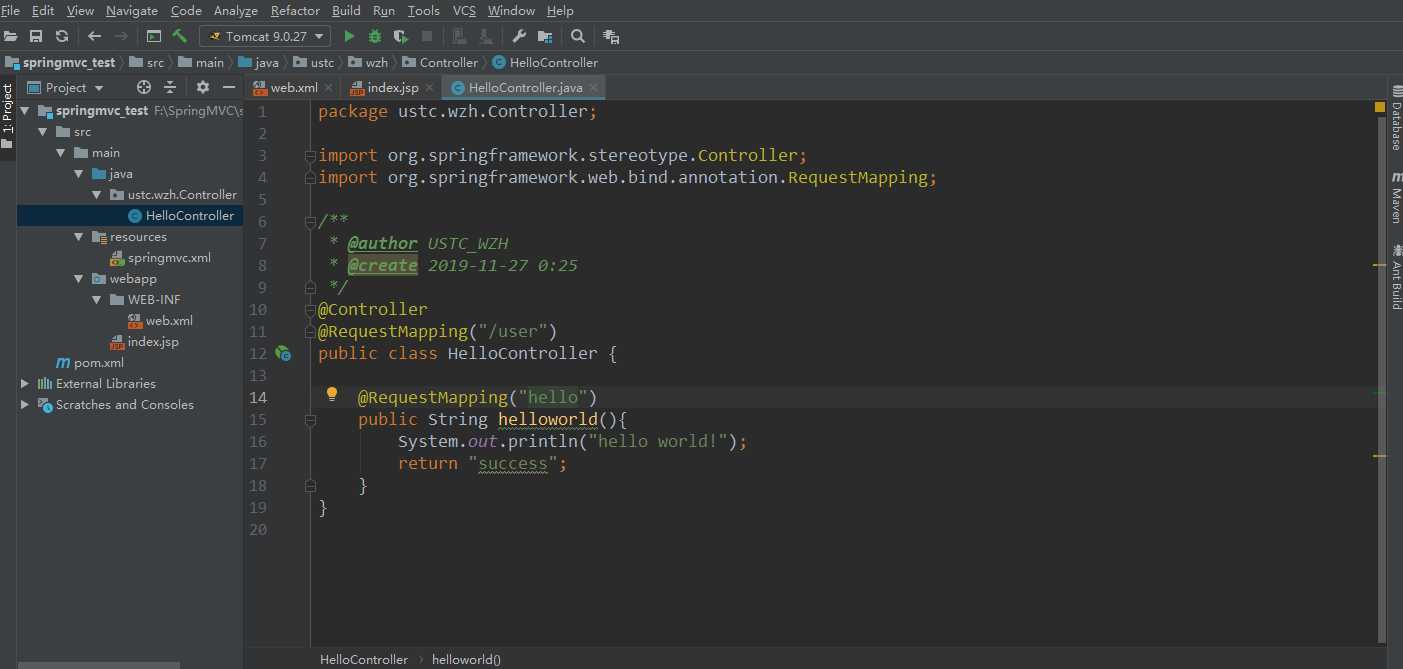The image size is (1403, 669).
Task: Click the Open folder toolbar icon
Action: (11, 36)
